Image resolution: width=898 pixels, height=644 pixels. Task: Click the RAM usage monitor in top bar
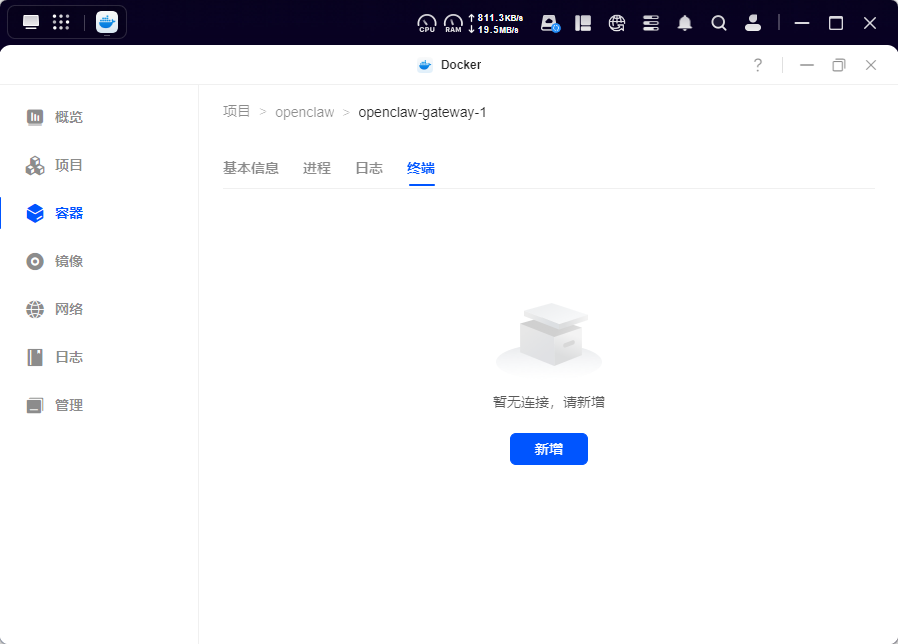[x=453, y=22]
